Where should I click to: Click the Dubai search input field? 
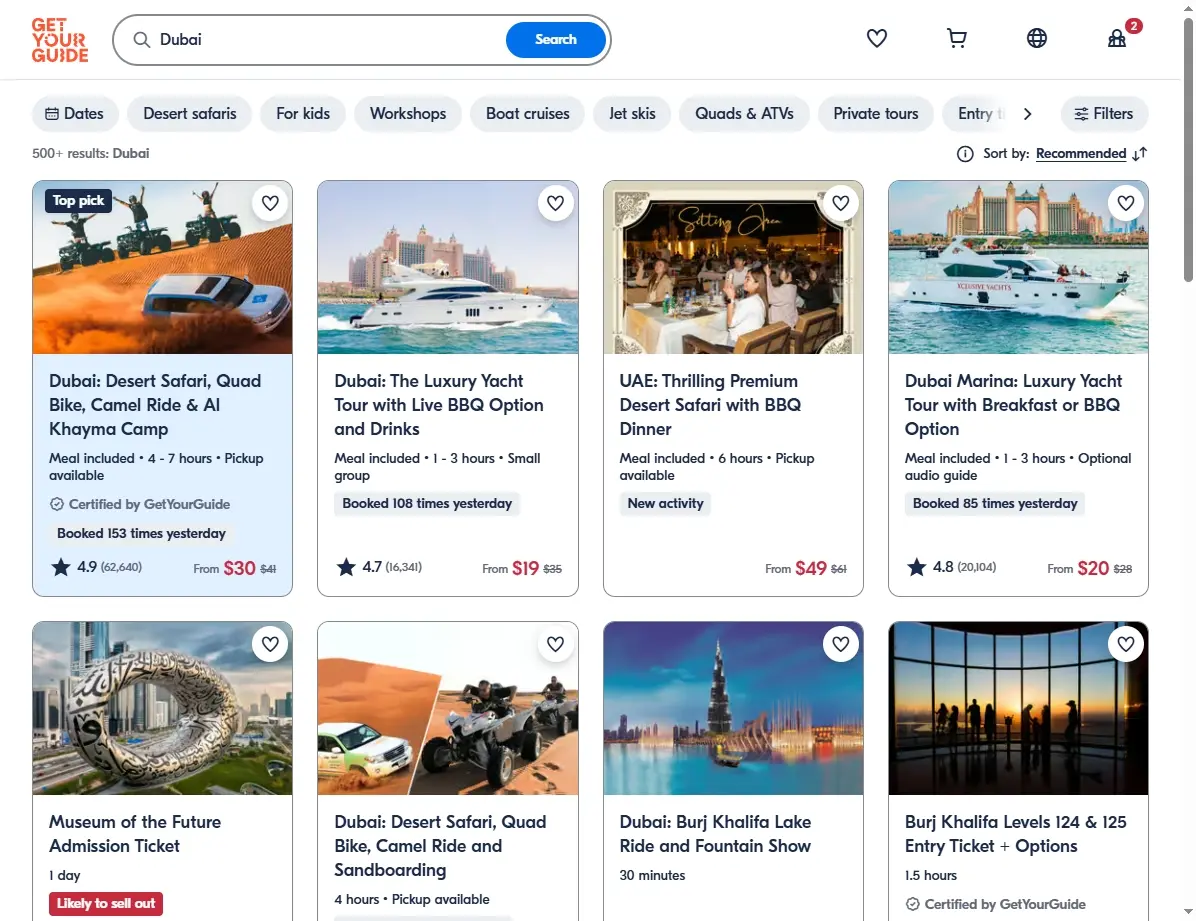tap(328, 40)
